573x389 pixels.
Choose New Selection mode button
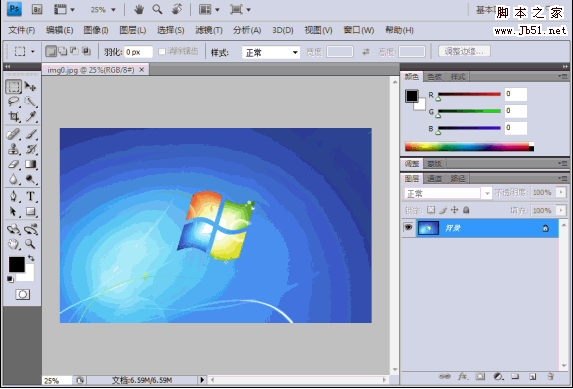[51, 51]
